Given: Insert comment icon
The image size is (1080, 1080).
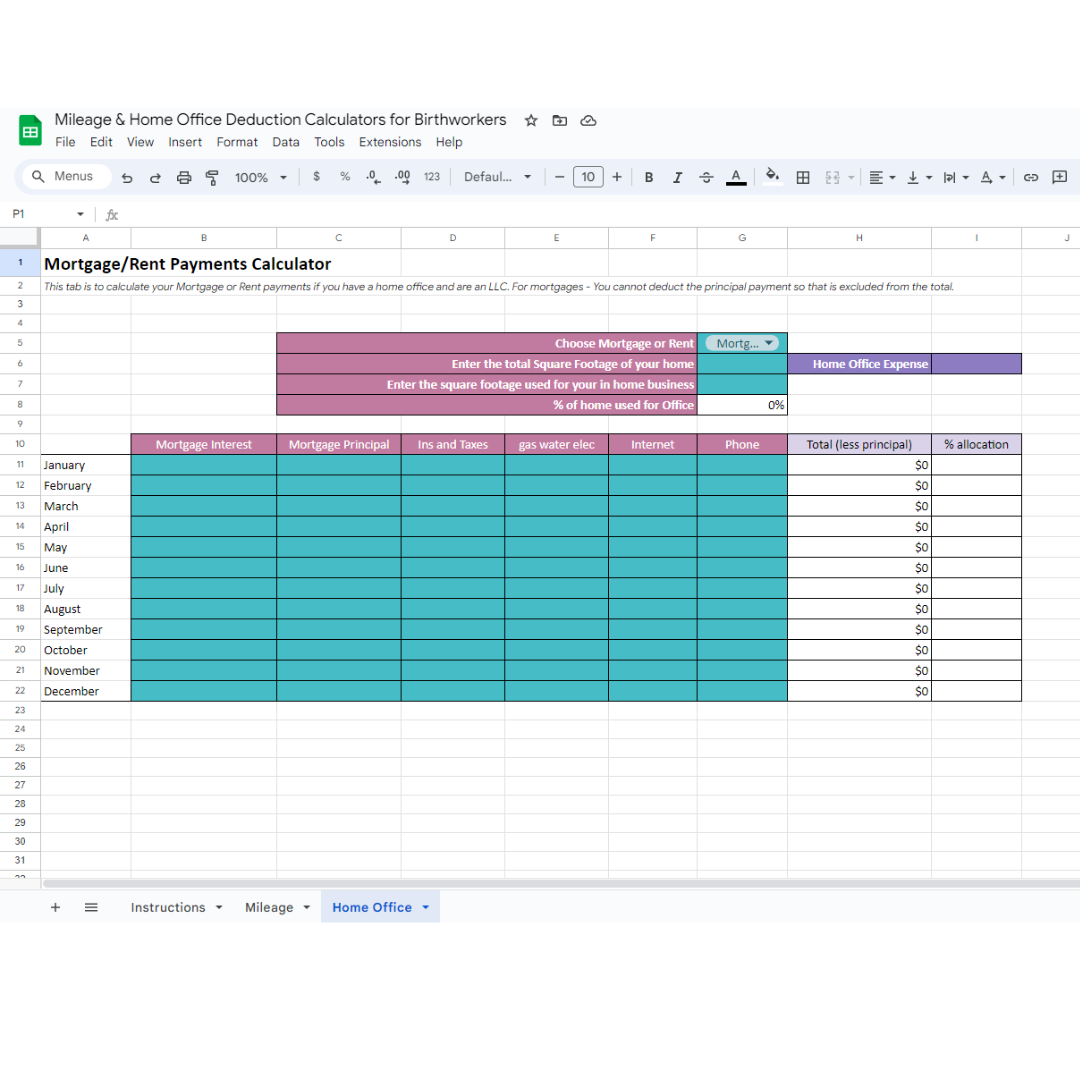Looking at the screenshot, I should (x=1059, y=178).
